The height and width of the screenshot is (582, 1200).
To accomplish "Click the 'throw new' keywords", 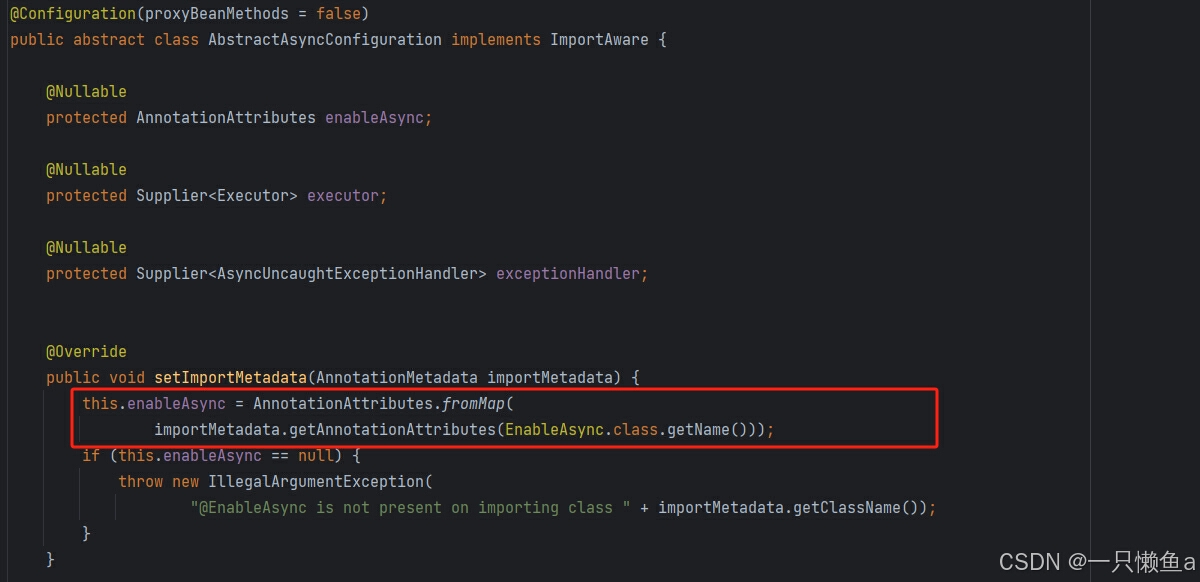I will pos(159,482).
